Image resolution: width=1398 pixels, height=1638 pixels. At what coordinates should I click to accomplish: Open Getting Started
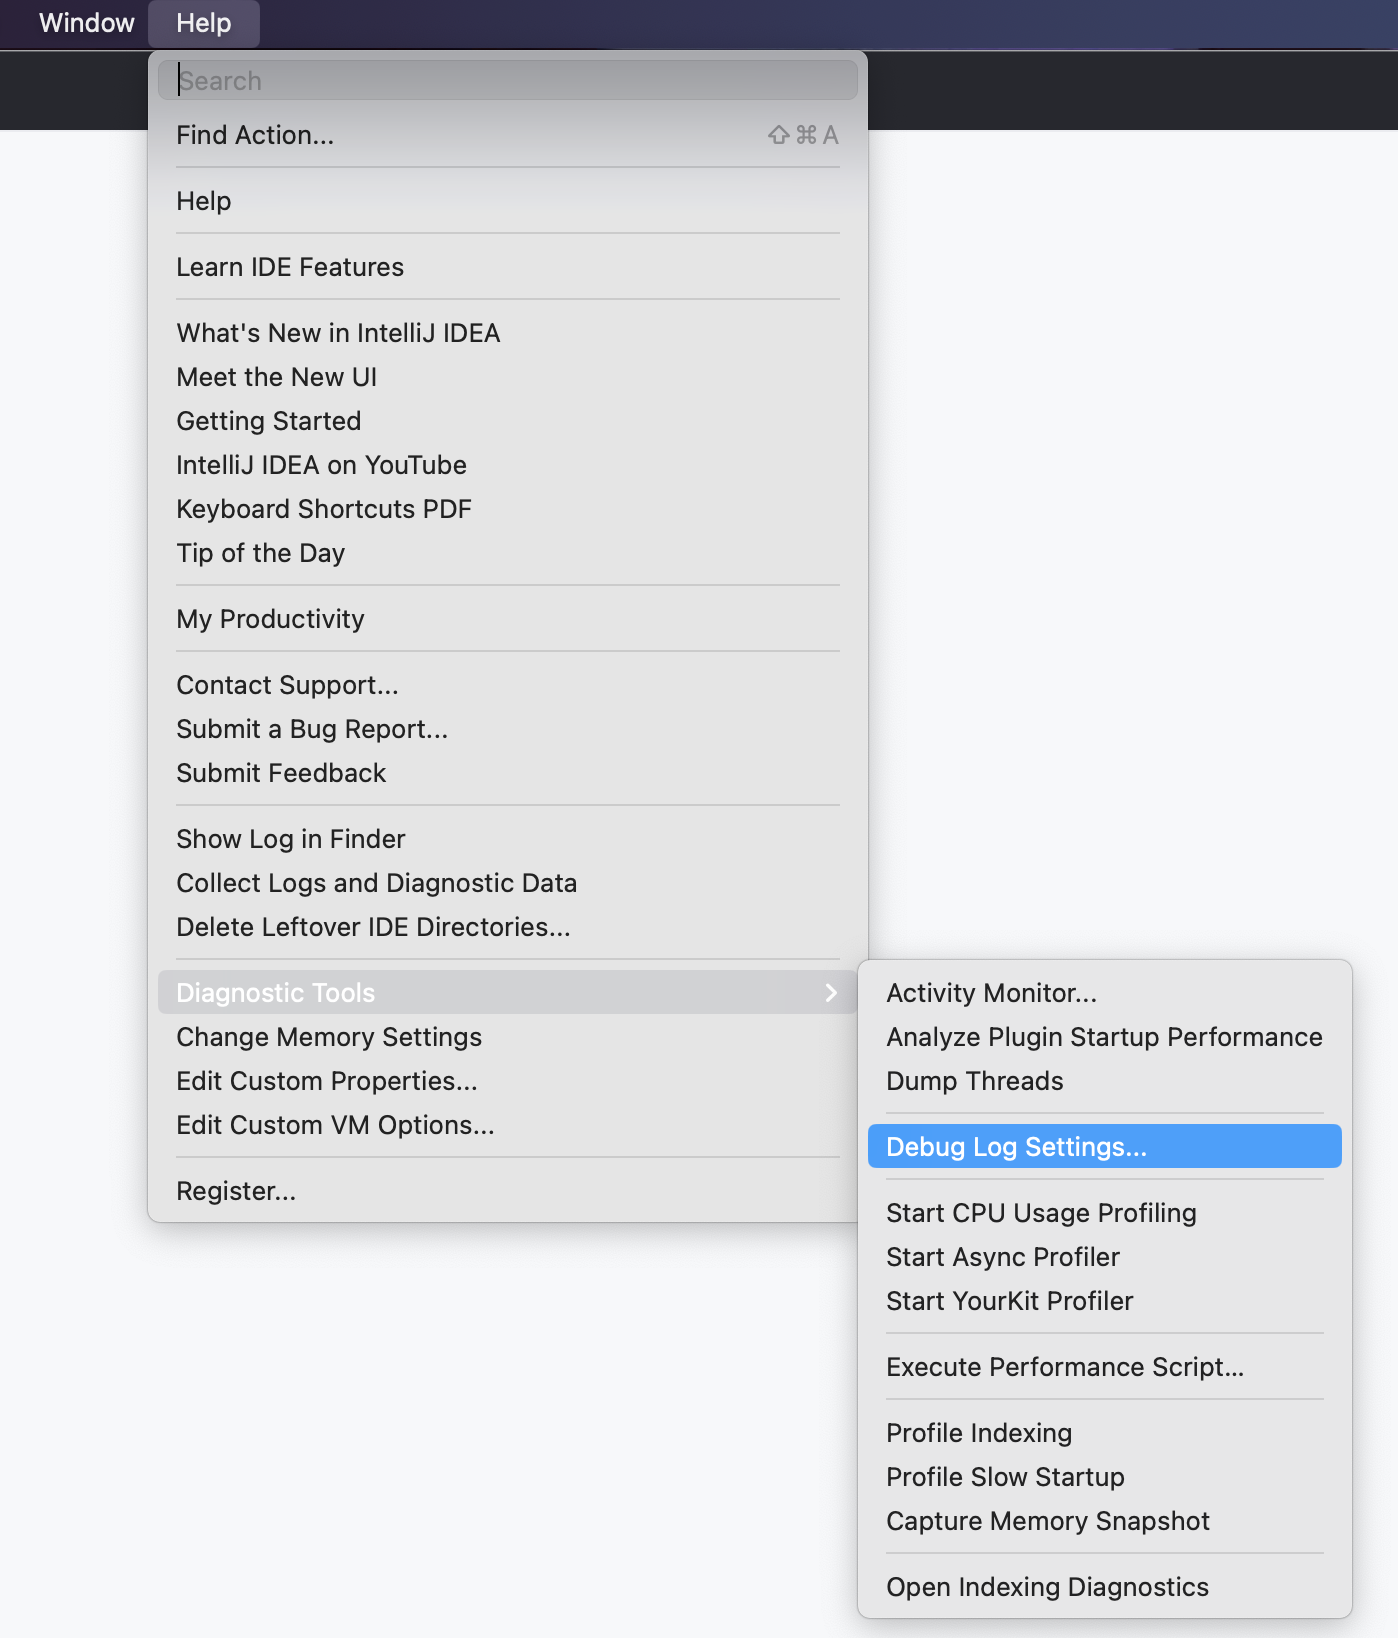[x=268, y=421]
